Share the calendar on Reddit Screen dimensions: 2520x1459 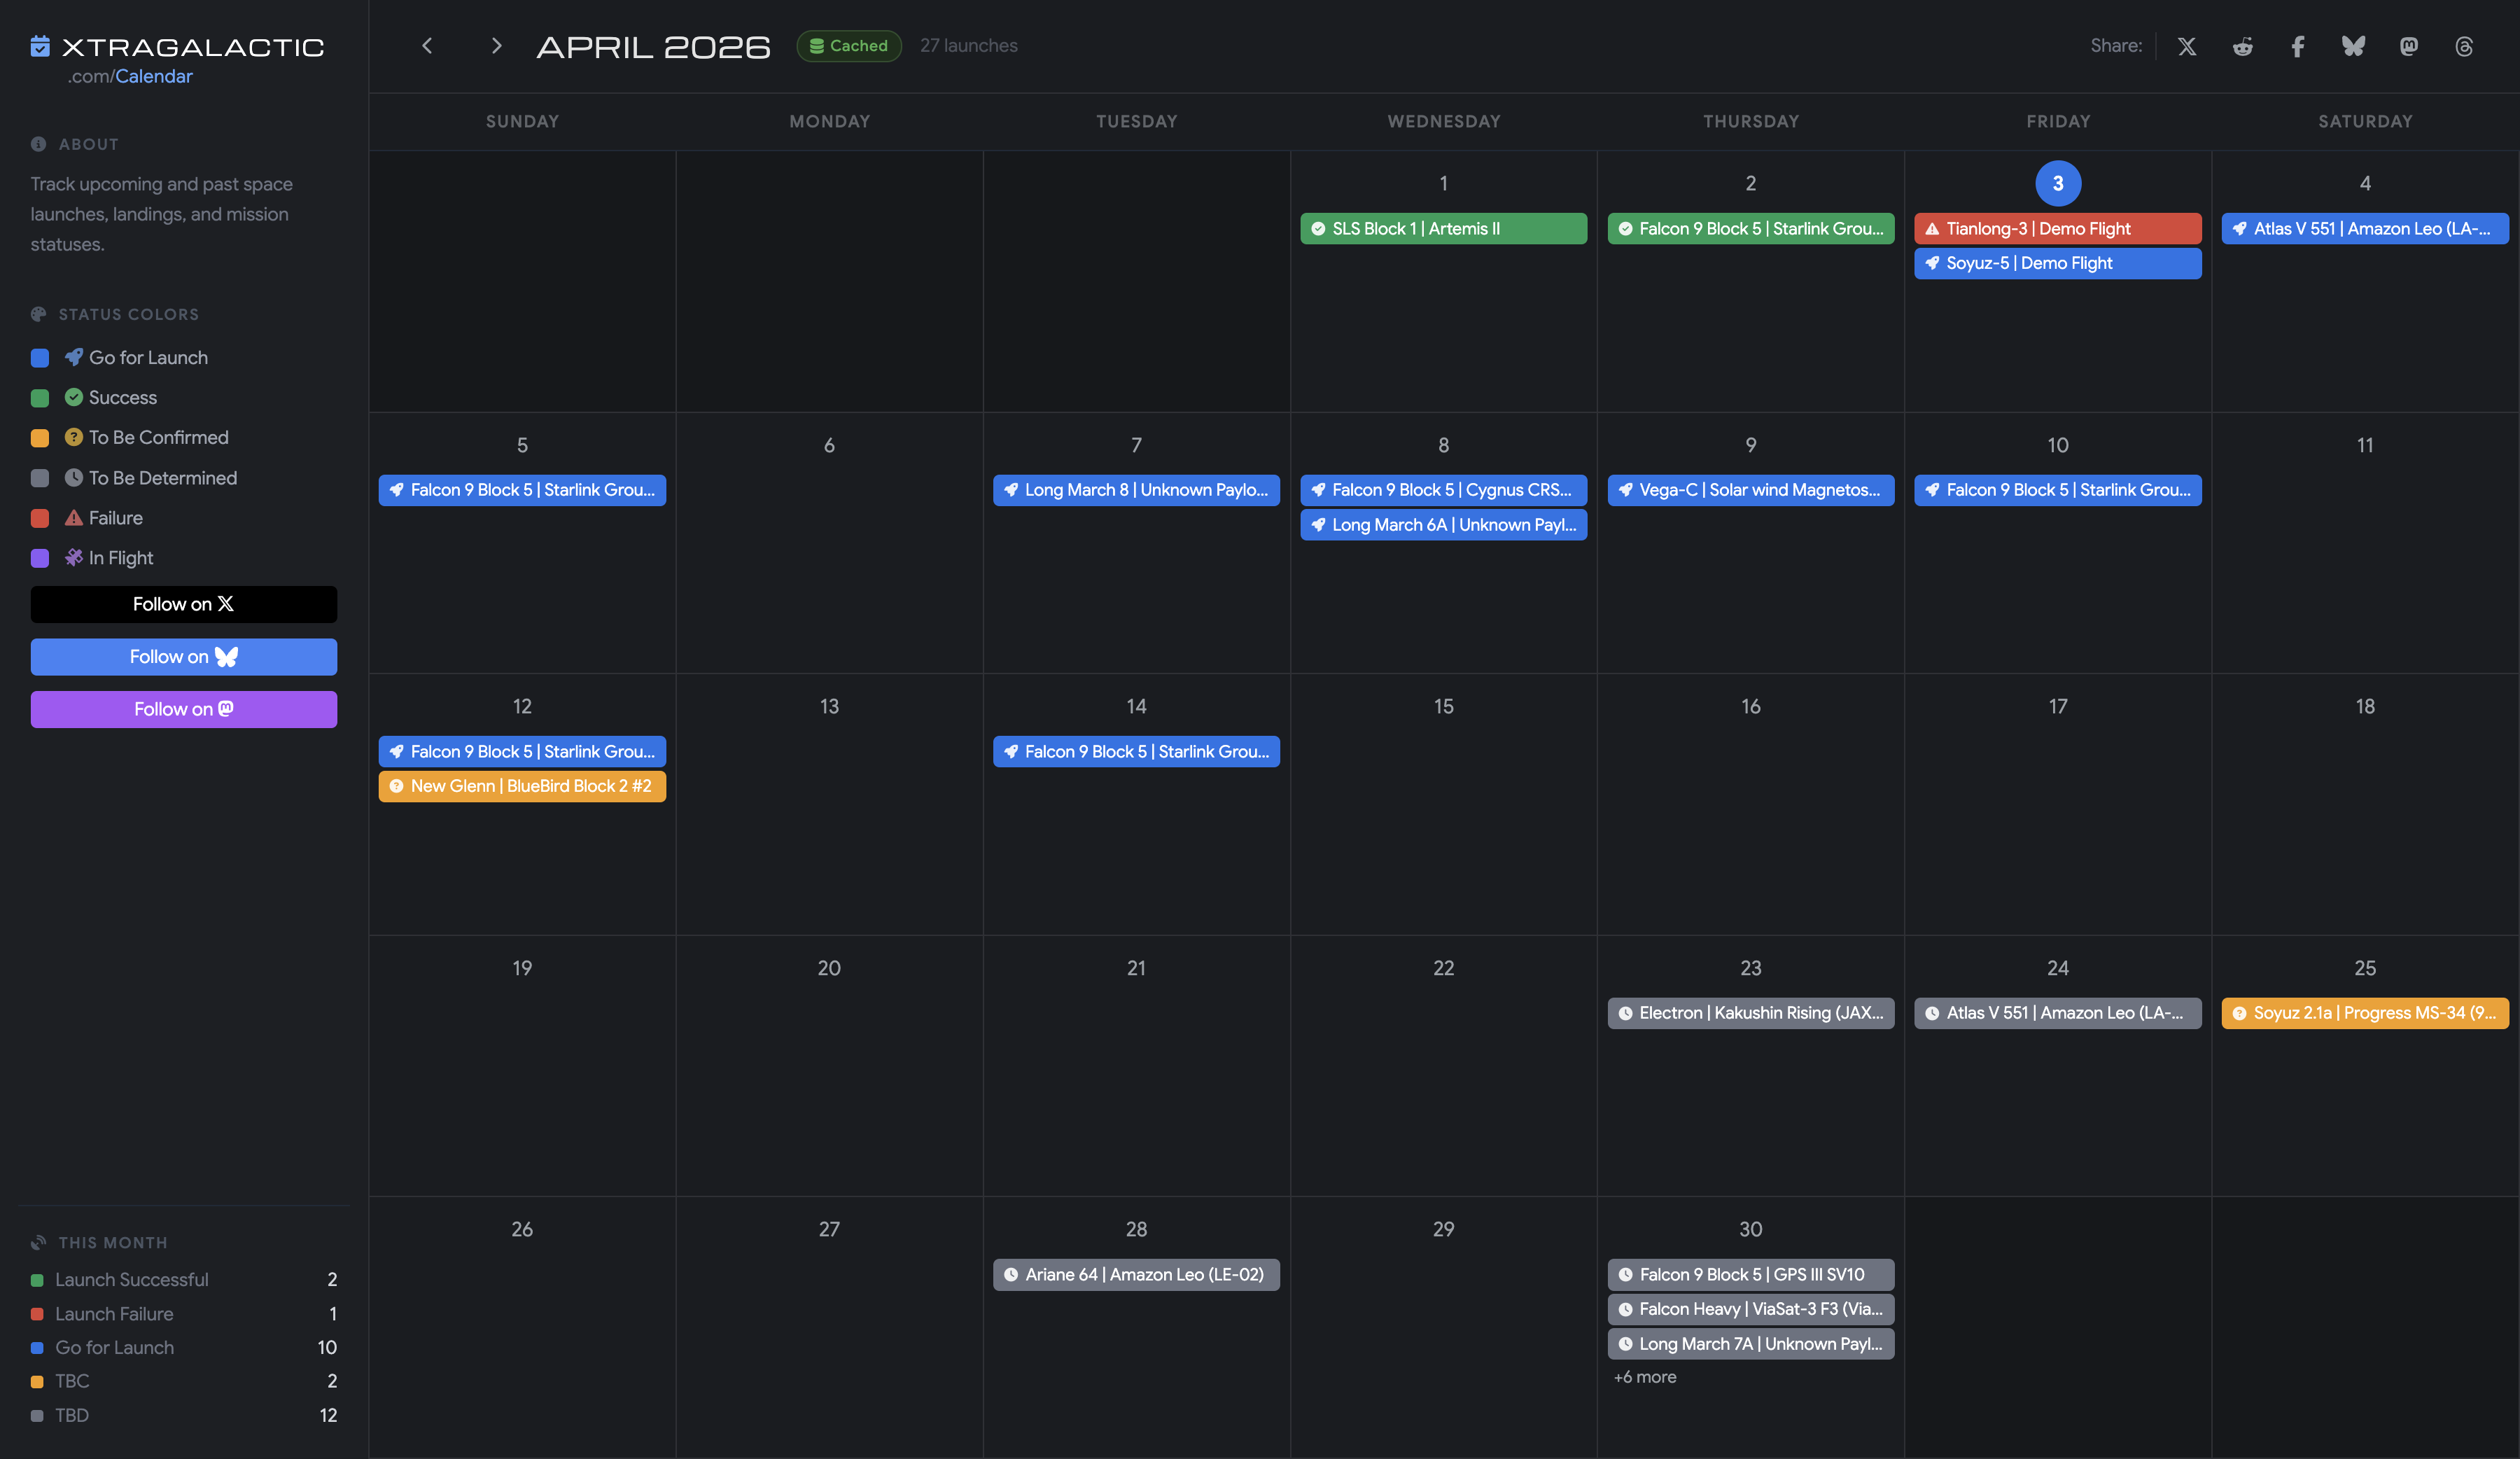pos(2242,46)
